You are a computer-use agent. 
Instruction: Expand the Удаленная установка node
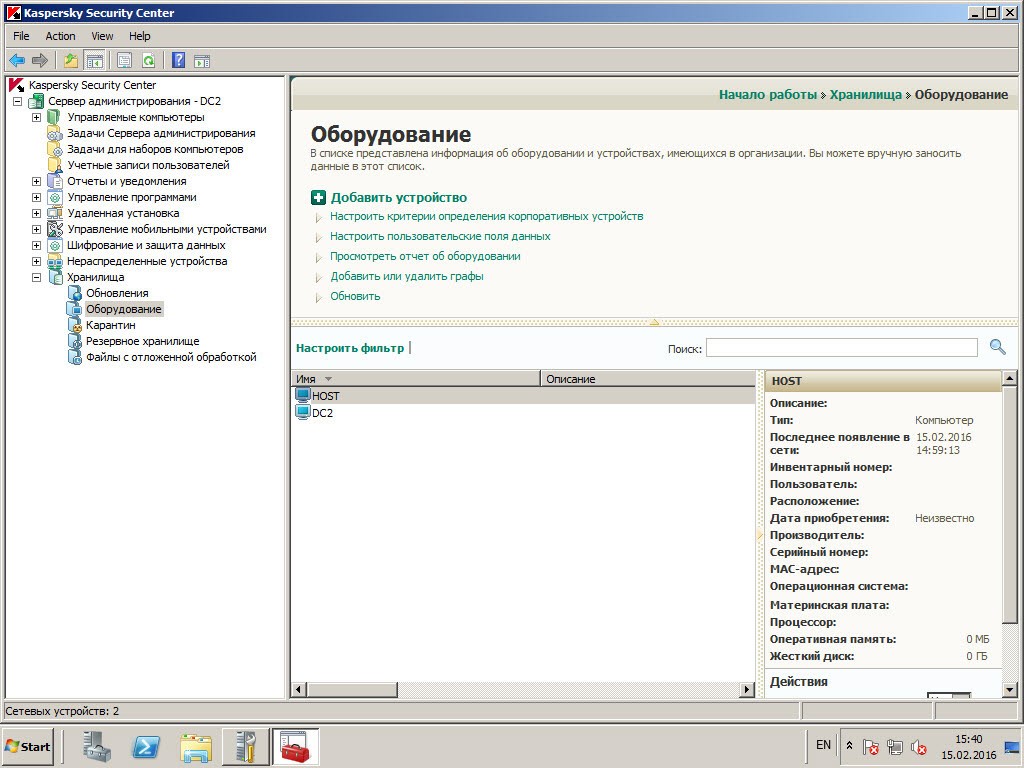[x=37, y=214]
